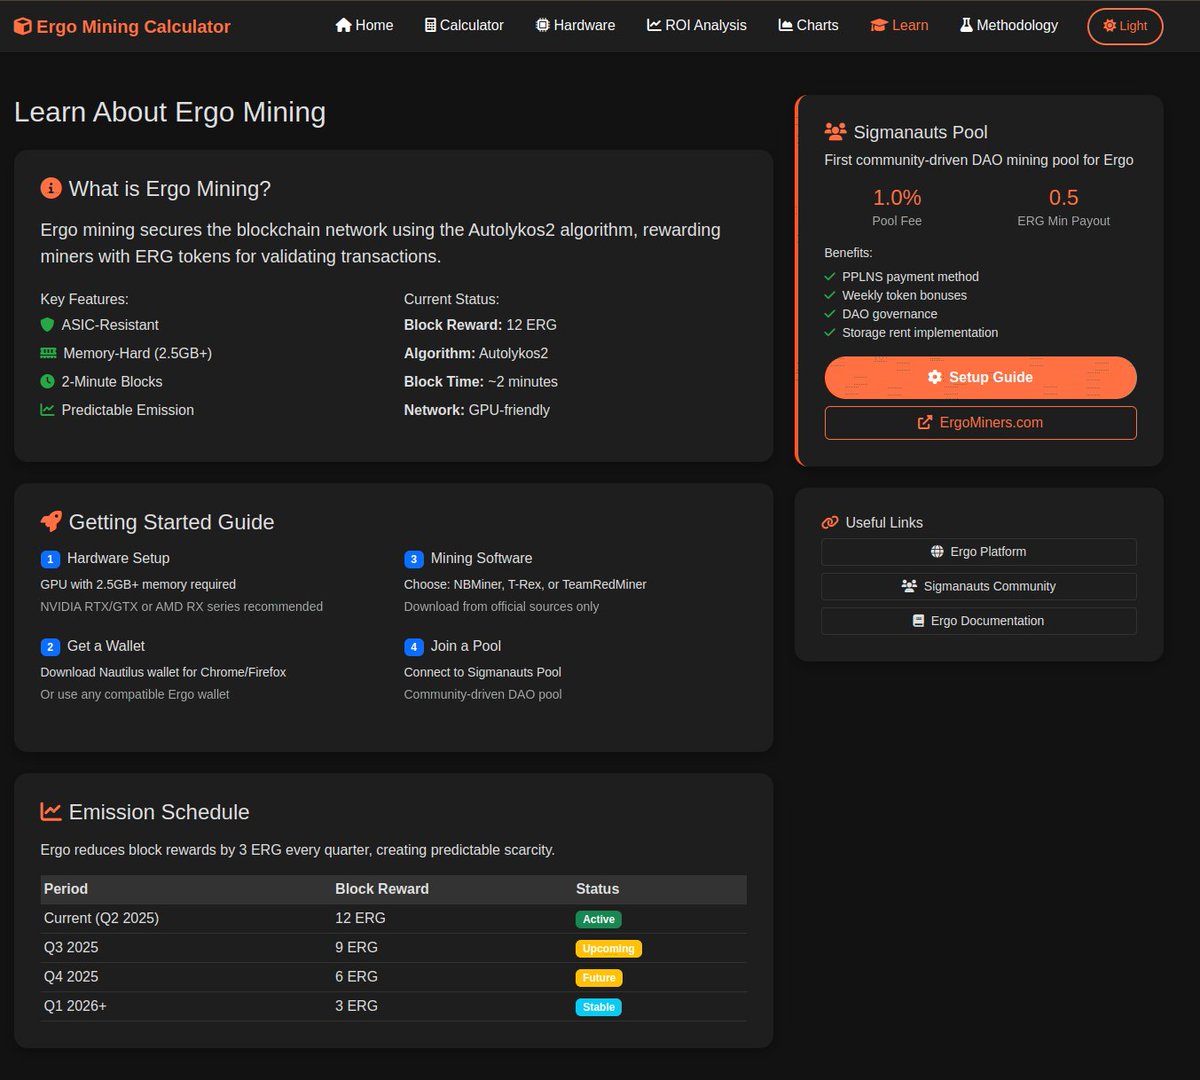The width and height of the screenshot is (1200, 1080).
Task: Click the Learn About Ergo Mining heading
Action: pos(170,112)
